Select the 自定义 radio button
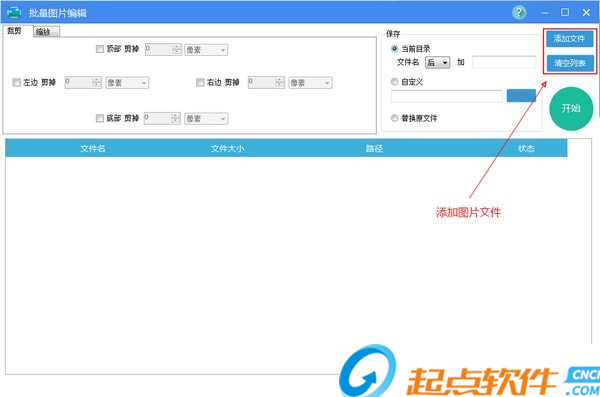 pos(394,82)
